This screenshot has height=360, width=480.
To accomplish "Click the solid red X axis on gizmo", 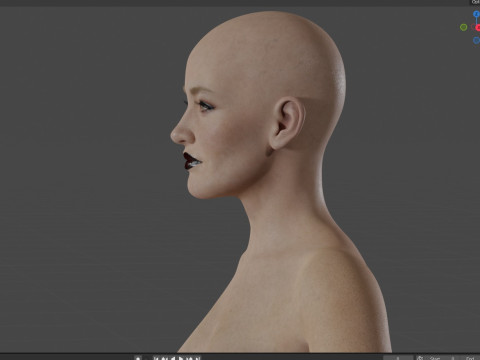I will 478,28.
